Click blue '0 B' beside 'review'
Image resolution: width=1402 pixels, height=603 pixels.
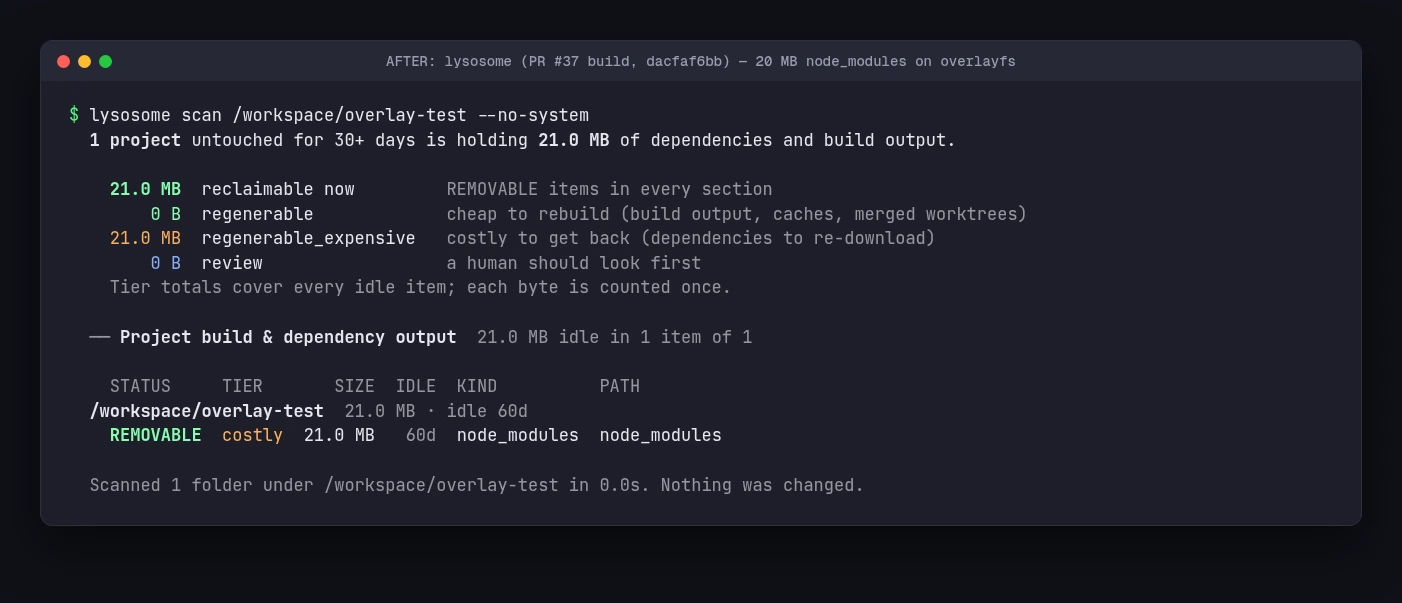coord(166,263)
